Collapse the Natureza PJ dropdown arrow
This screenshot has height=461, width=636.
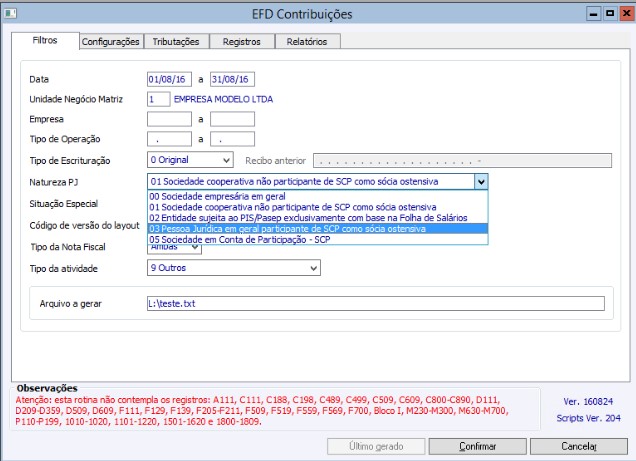pyautogui.click(x=481, y=182)
